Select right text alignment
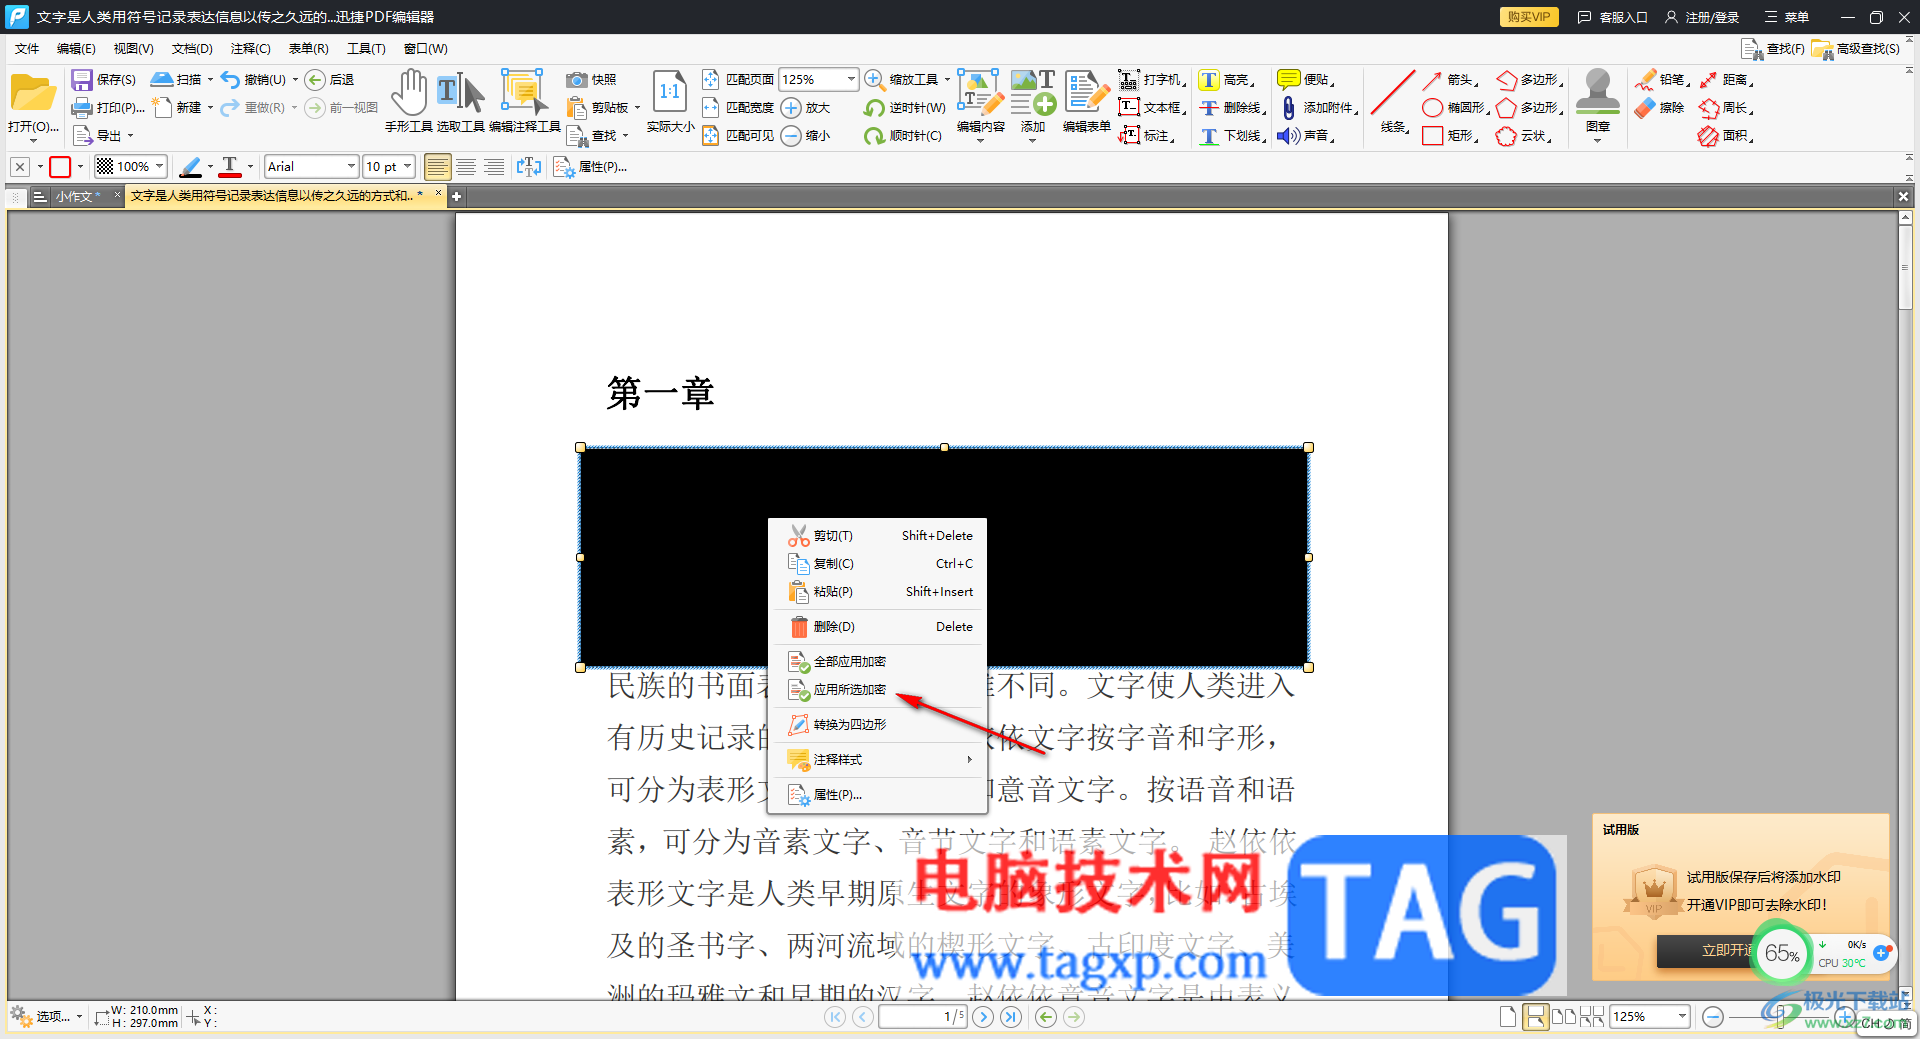This screenshot has width=1920, height=1039. pos(494,167)
